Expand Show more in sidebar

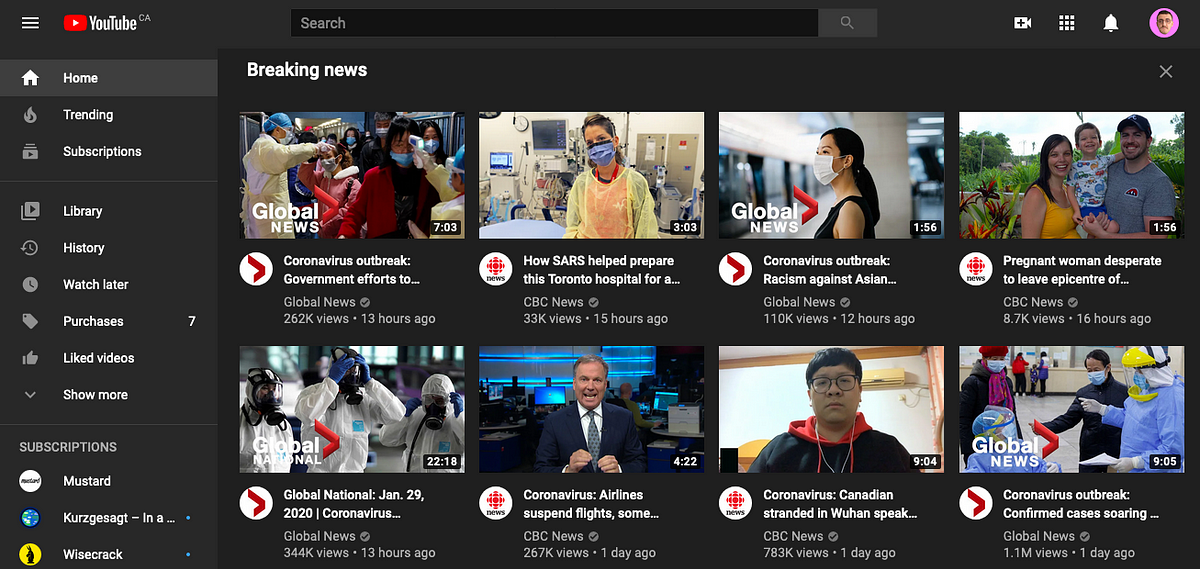95,395
